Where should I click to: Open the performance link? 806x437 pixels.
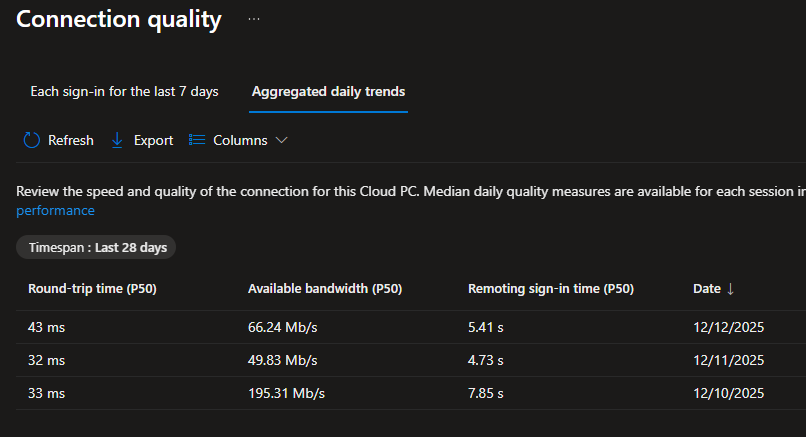(55, 211)
